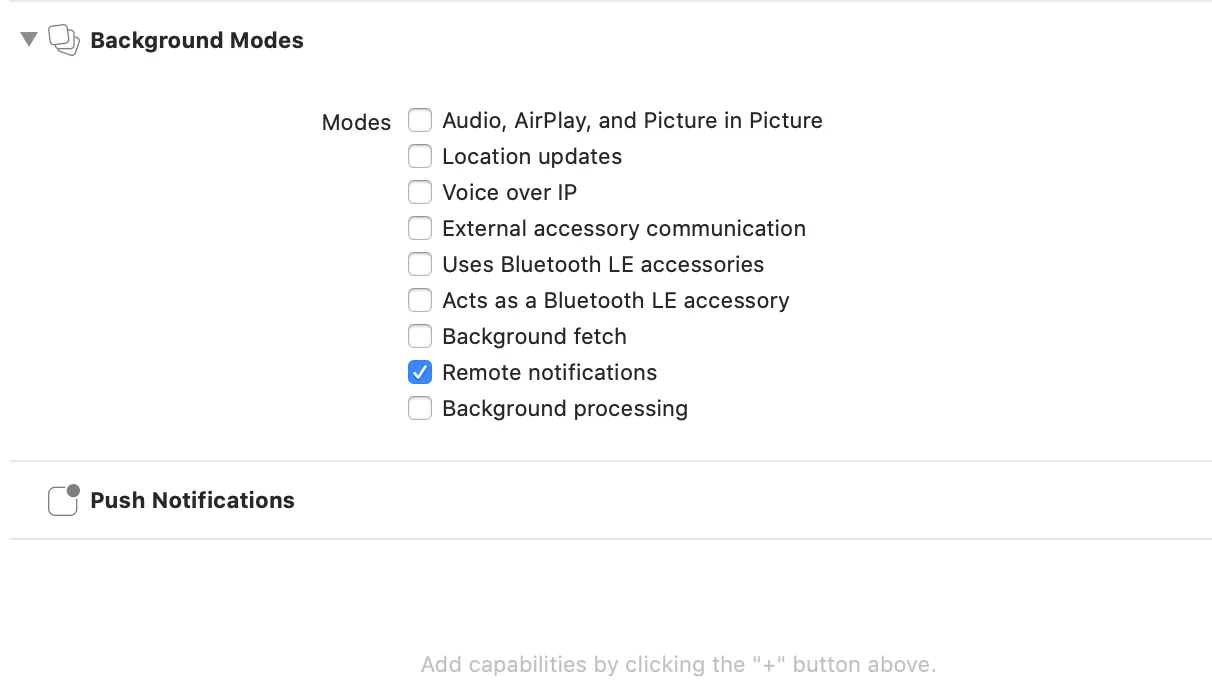Click the "Background fetch" label text
1212x686 pixels.
534,337
